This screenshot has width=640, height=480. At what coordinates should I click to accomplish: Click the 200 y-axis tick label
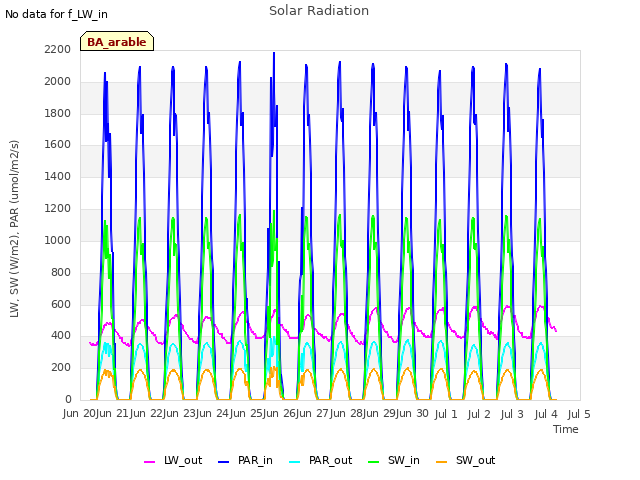(61, 367)
